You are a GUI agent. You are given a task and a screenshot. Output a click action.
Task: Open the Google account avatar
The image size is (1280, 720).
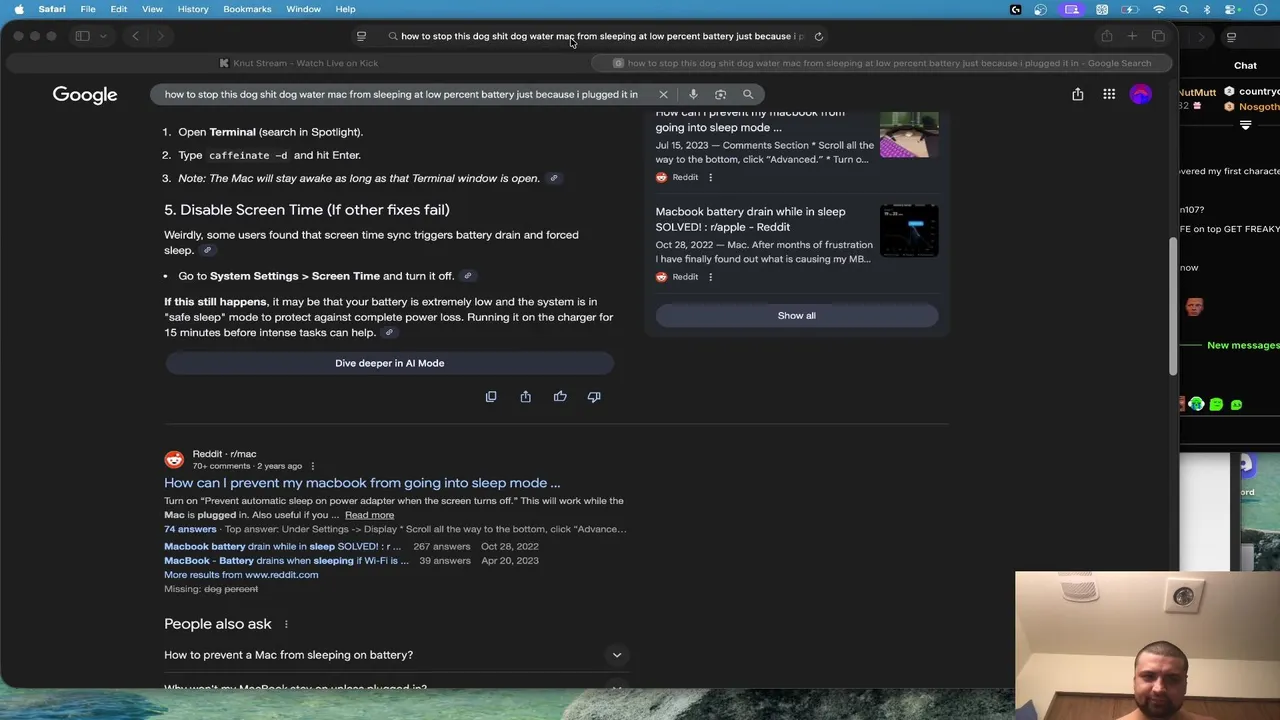tap(1140, 94)
